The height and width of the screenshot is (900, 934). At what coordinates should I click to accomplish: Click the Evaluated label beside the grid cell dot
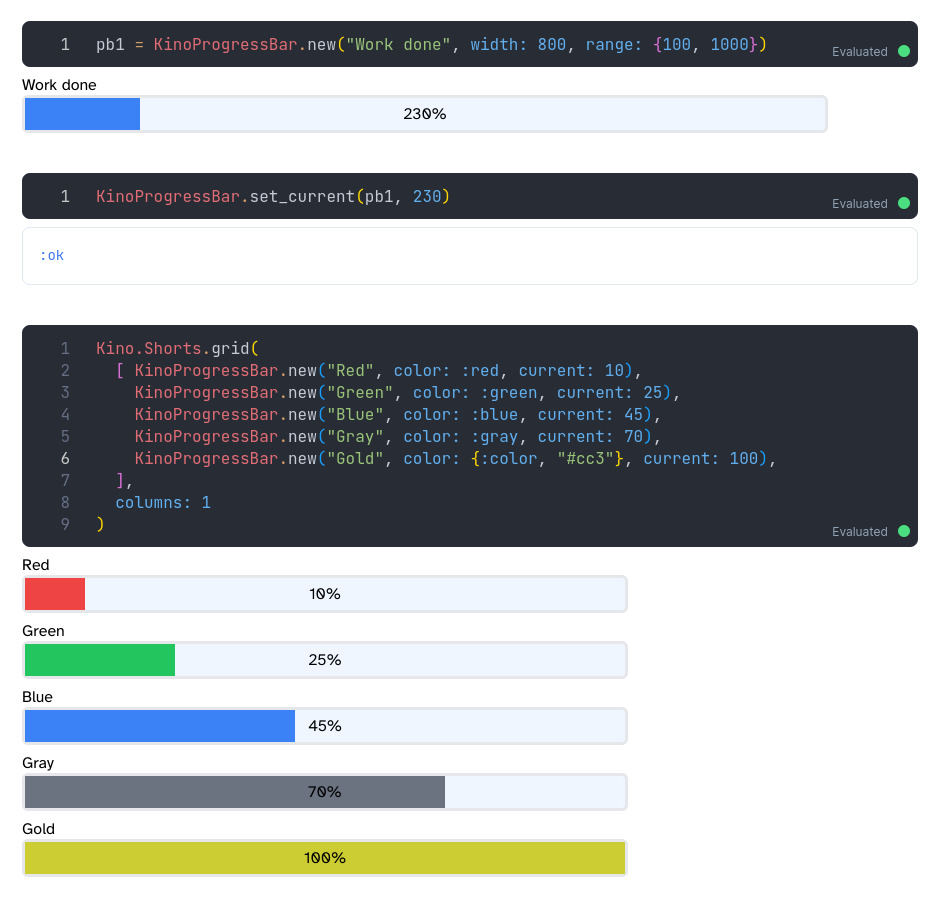pyautogui.click(x=861, y=531)
